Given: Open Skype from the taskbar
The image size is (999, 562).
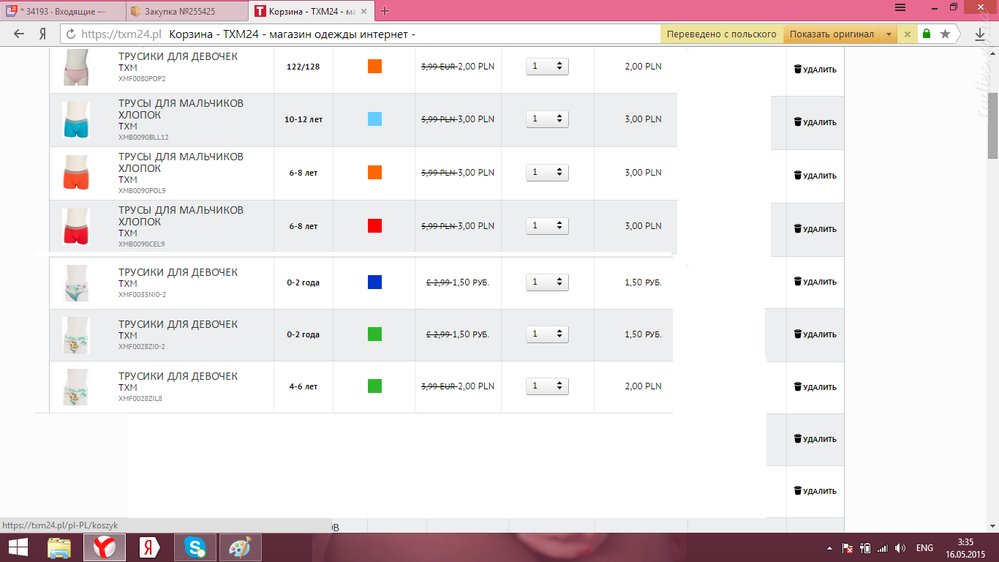Looking at the screenshot, I should (195, 547).
